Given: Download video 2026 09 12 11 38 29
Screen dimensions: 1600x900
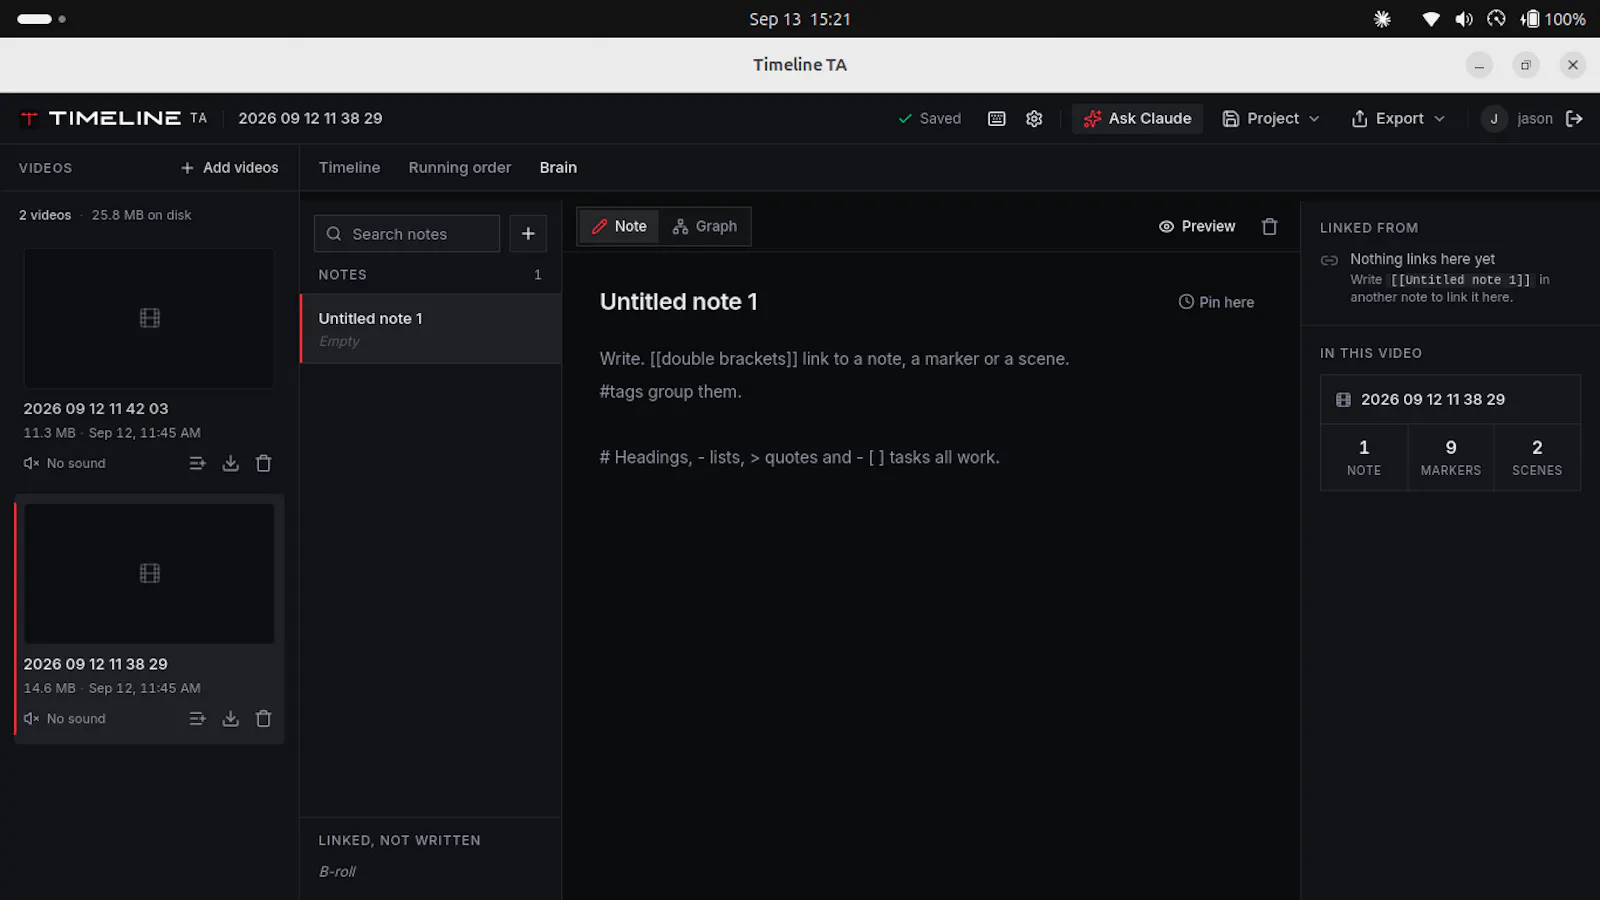Looking at the screenshot, I should (230, 719).
